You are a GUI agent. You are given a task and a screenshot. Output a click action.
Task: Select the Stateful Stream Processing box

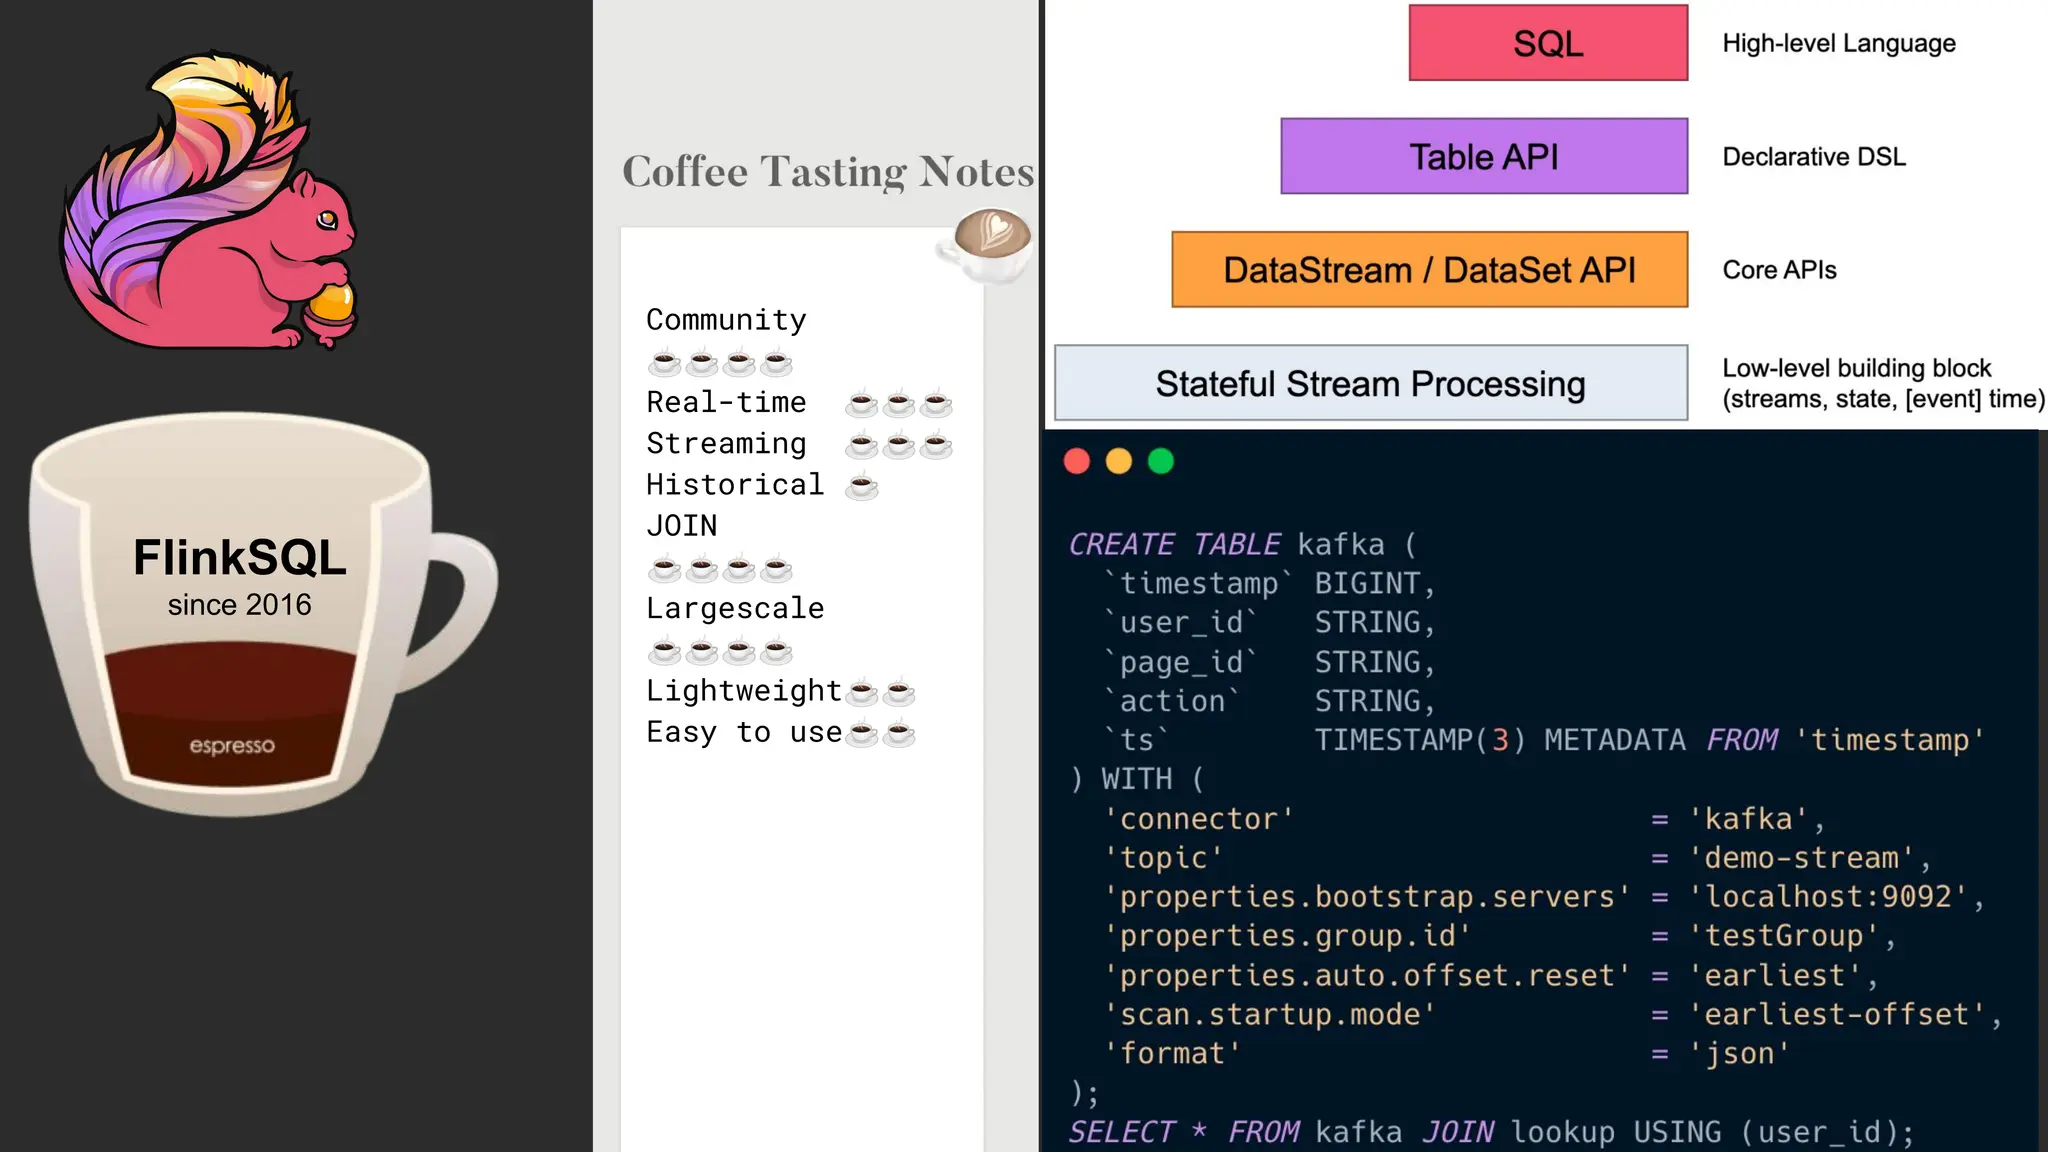pos(1371,384)
